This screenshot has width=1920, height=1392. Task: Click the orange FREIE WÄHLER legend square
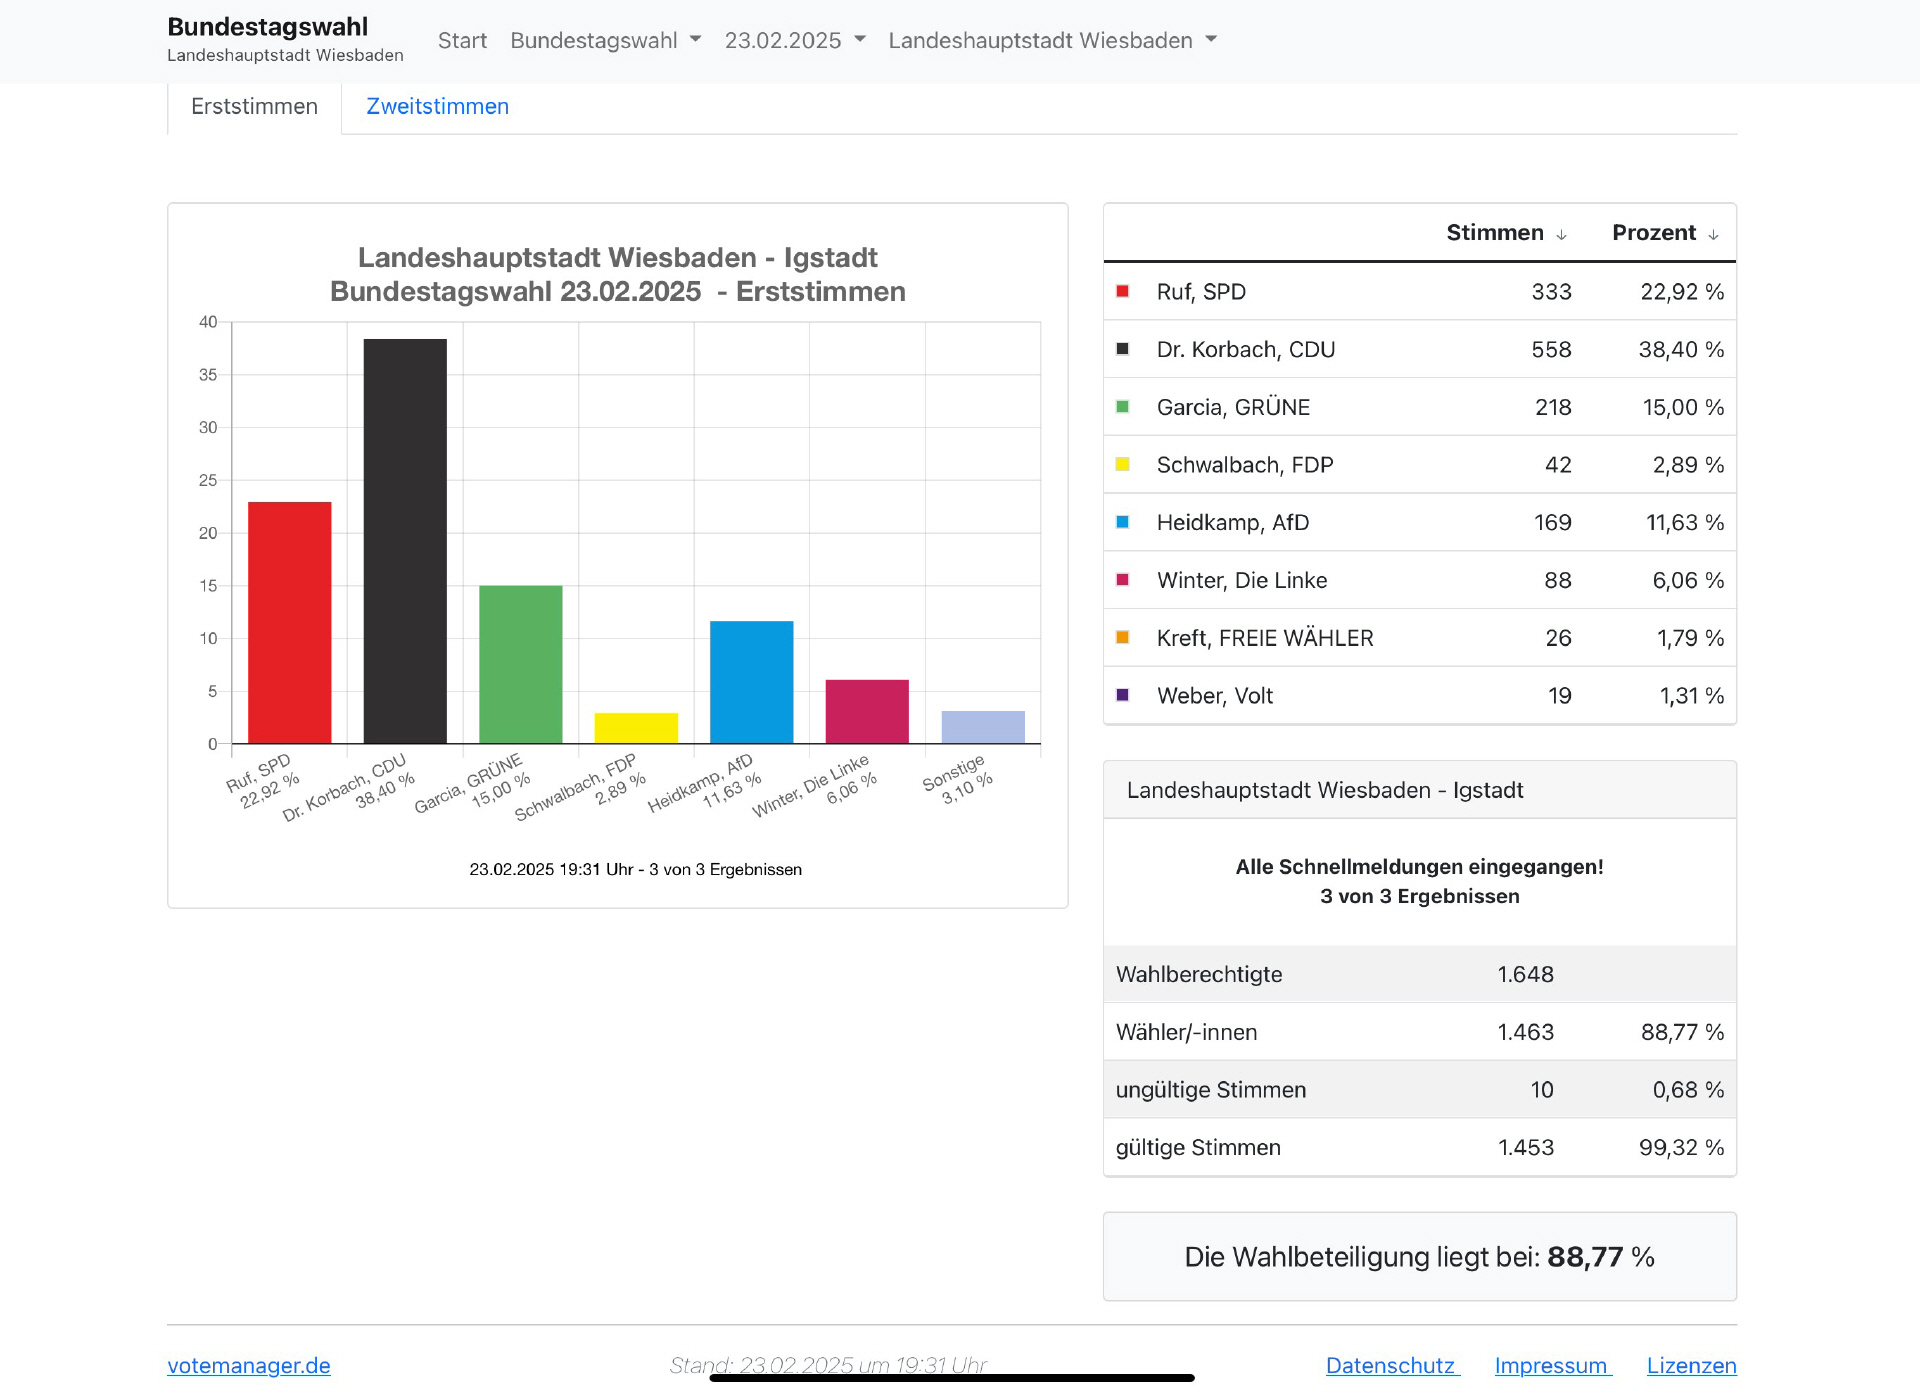point(1122,637)
